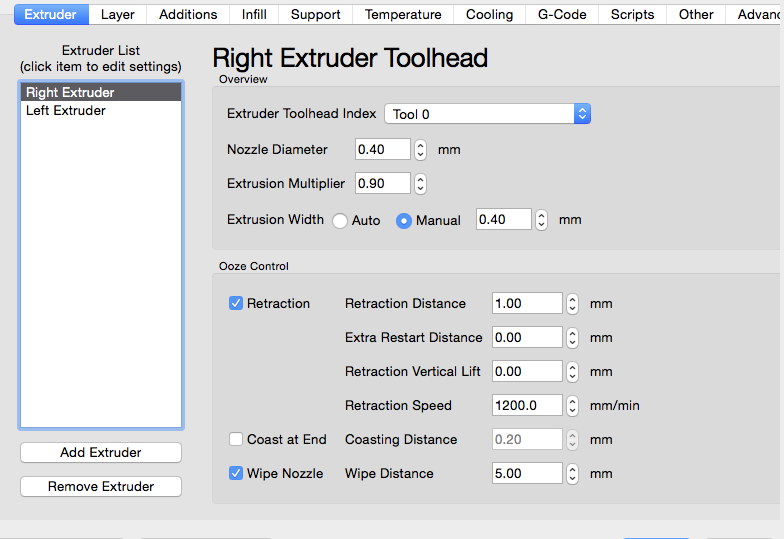Click the Retraction Speed stepper arrows

tap(573, 406)
